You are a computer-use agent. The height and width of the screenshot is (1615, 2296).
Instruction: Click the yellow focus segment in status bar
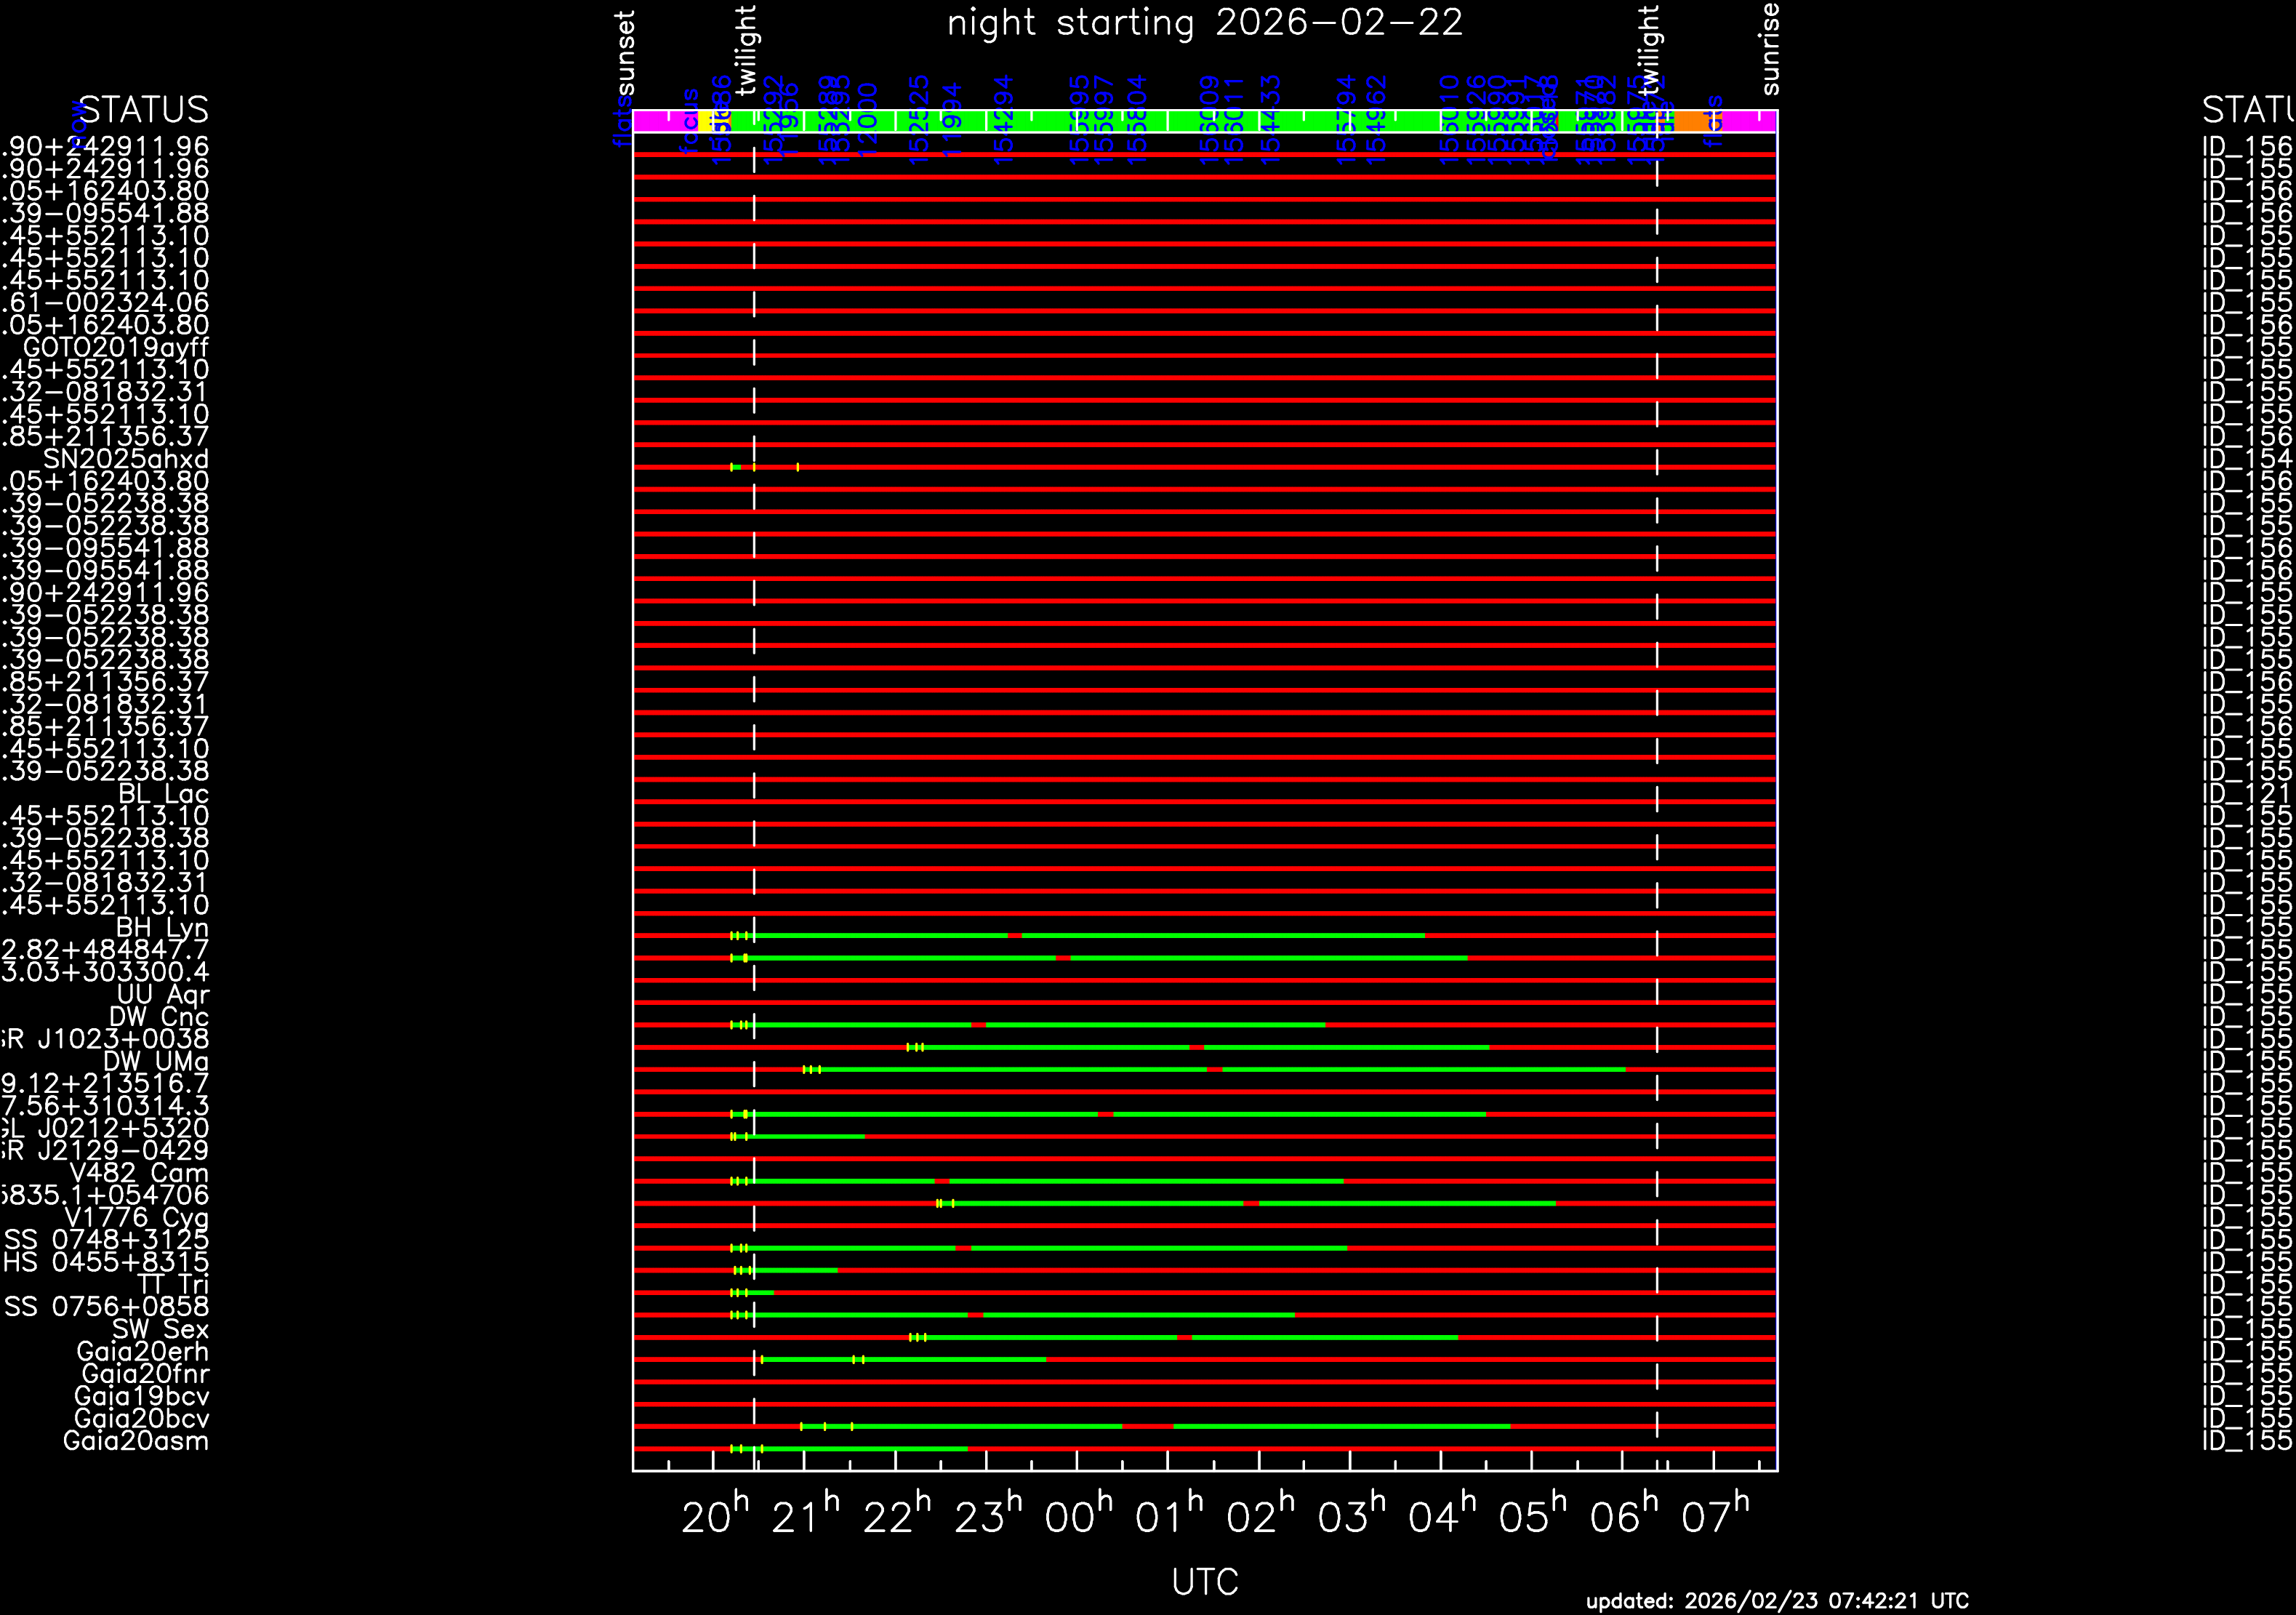(704, 122)
